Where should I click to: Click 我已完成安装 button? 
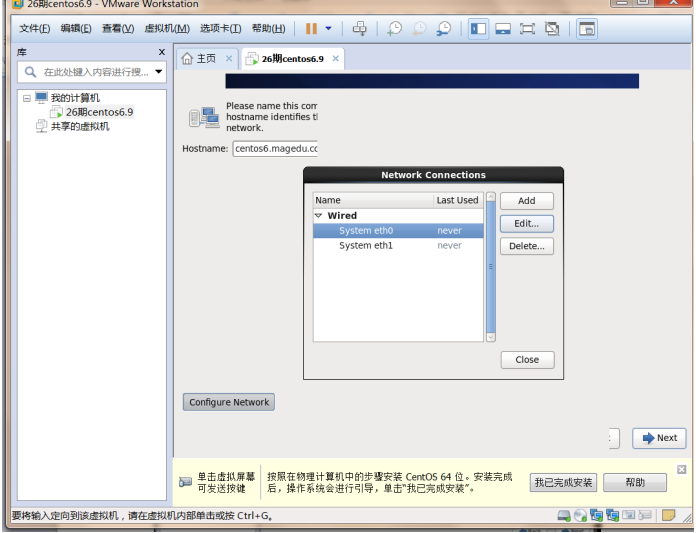[x=563, y=482]
